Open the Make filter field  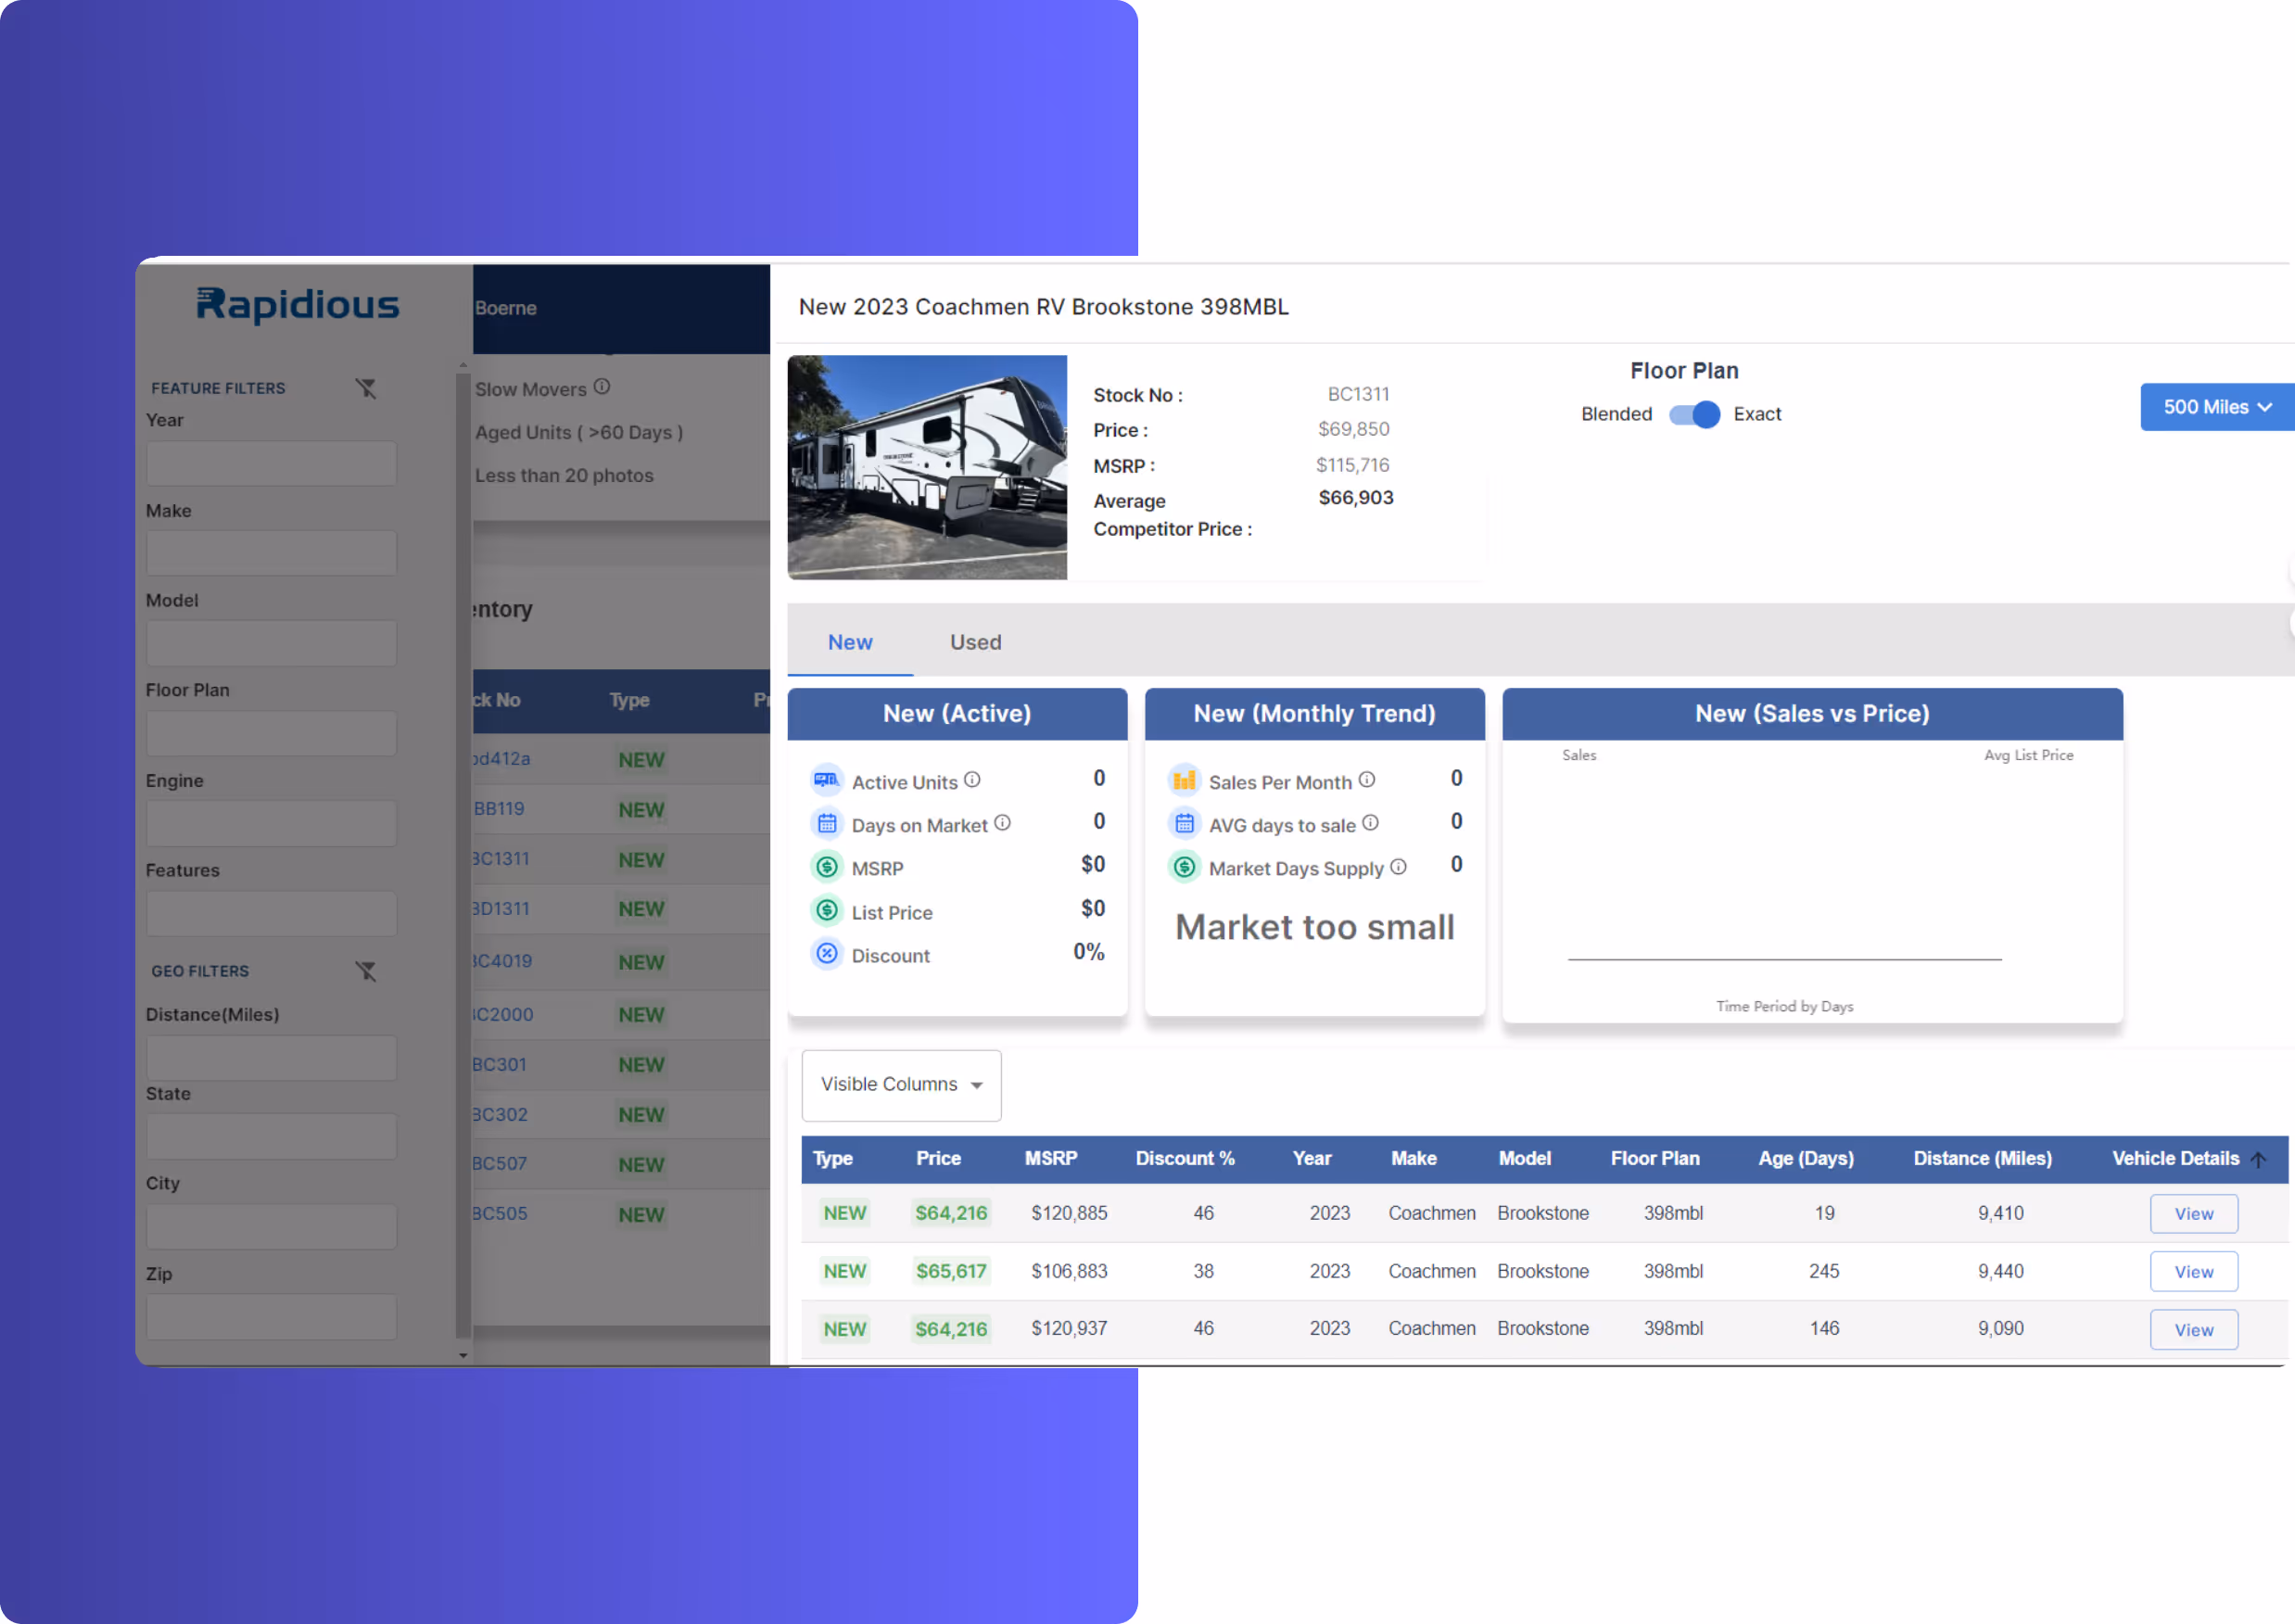click(271, 553)
